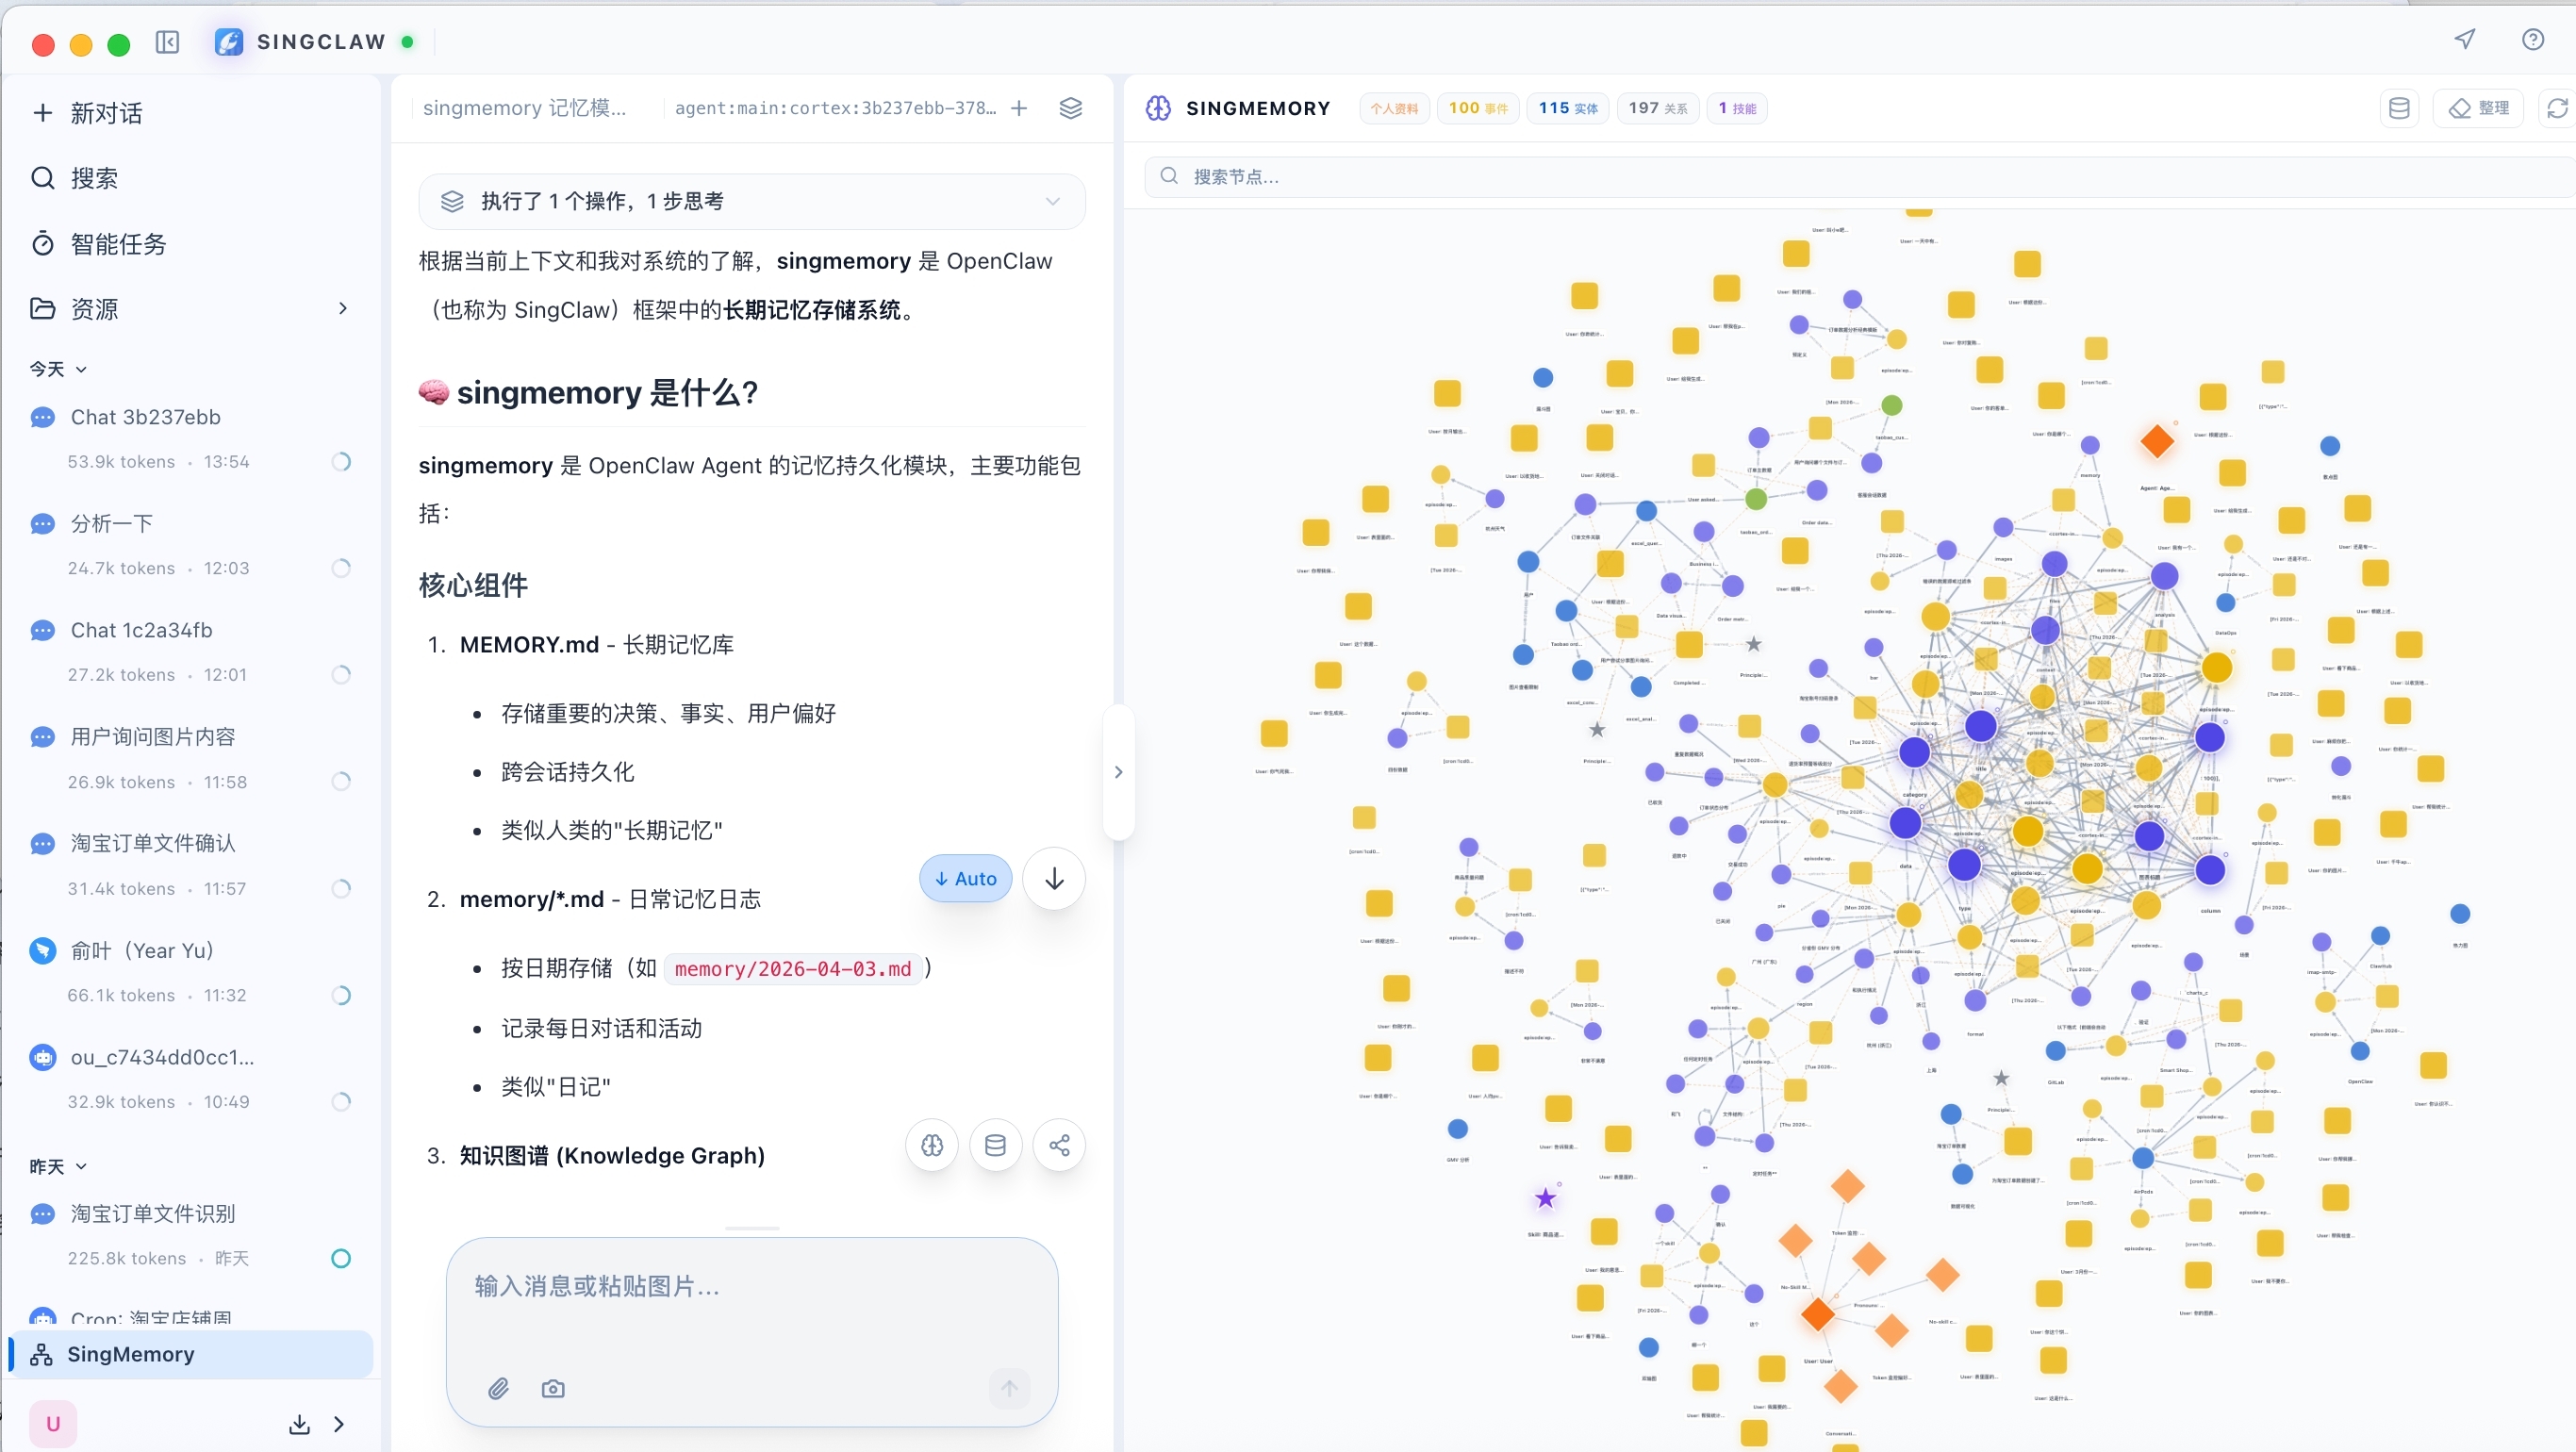Select the purple star skill node
Image resolution: width=2576 pixels, height=1452 pixels.
pyautogui.click(x=1545, y=1197)
